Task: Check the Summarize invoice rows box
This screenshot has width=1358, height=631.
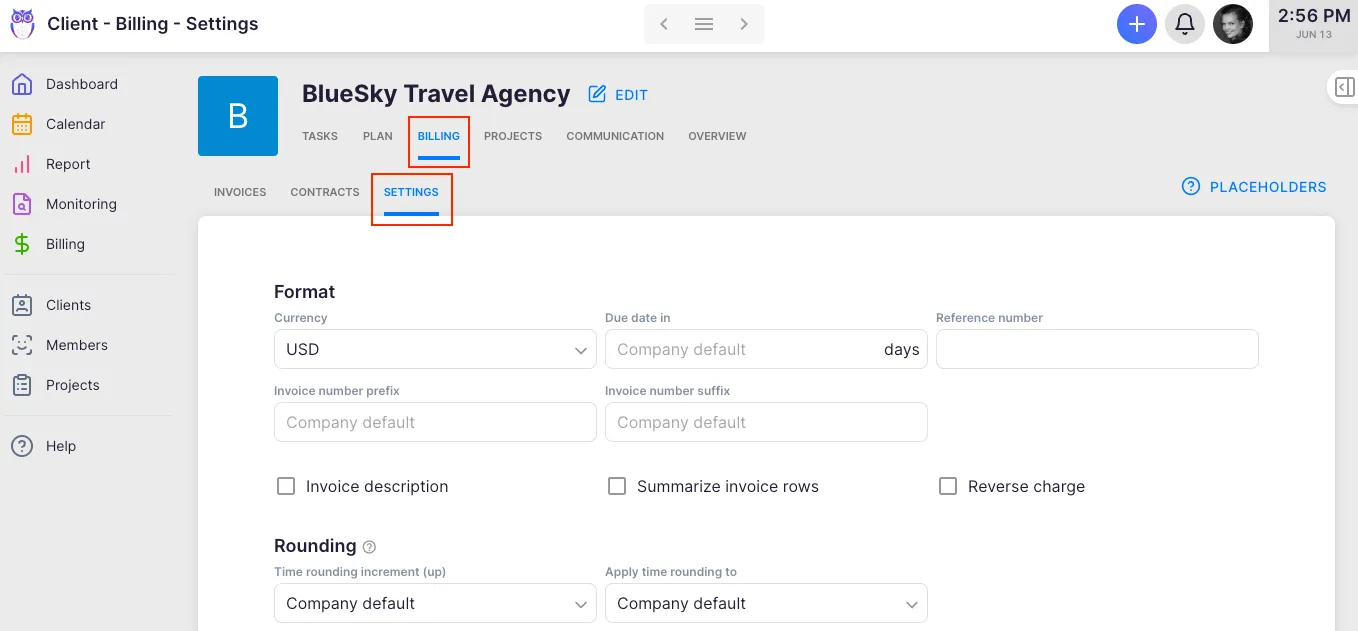Action: coord(617,487)
